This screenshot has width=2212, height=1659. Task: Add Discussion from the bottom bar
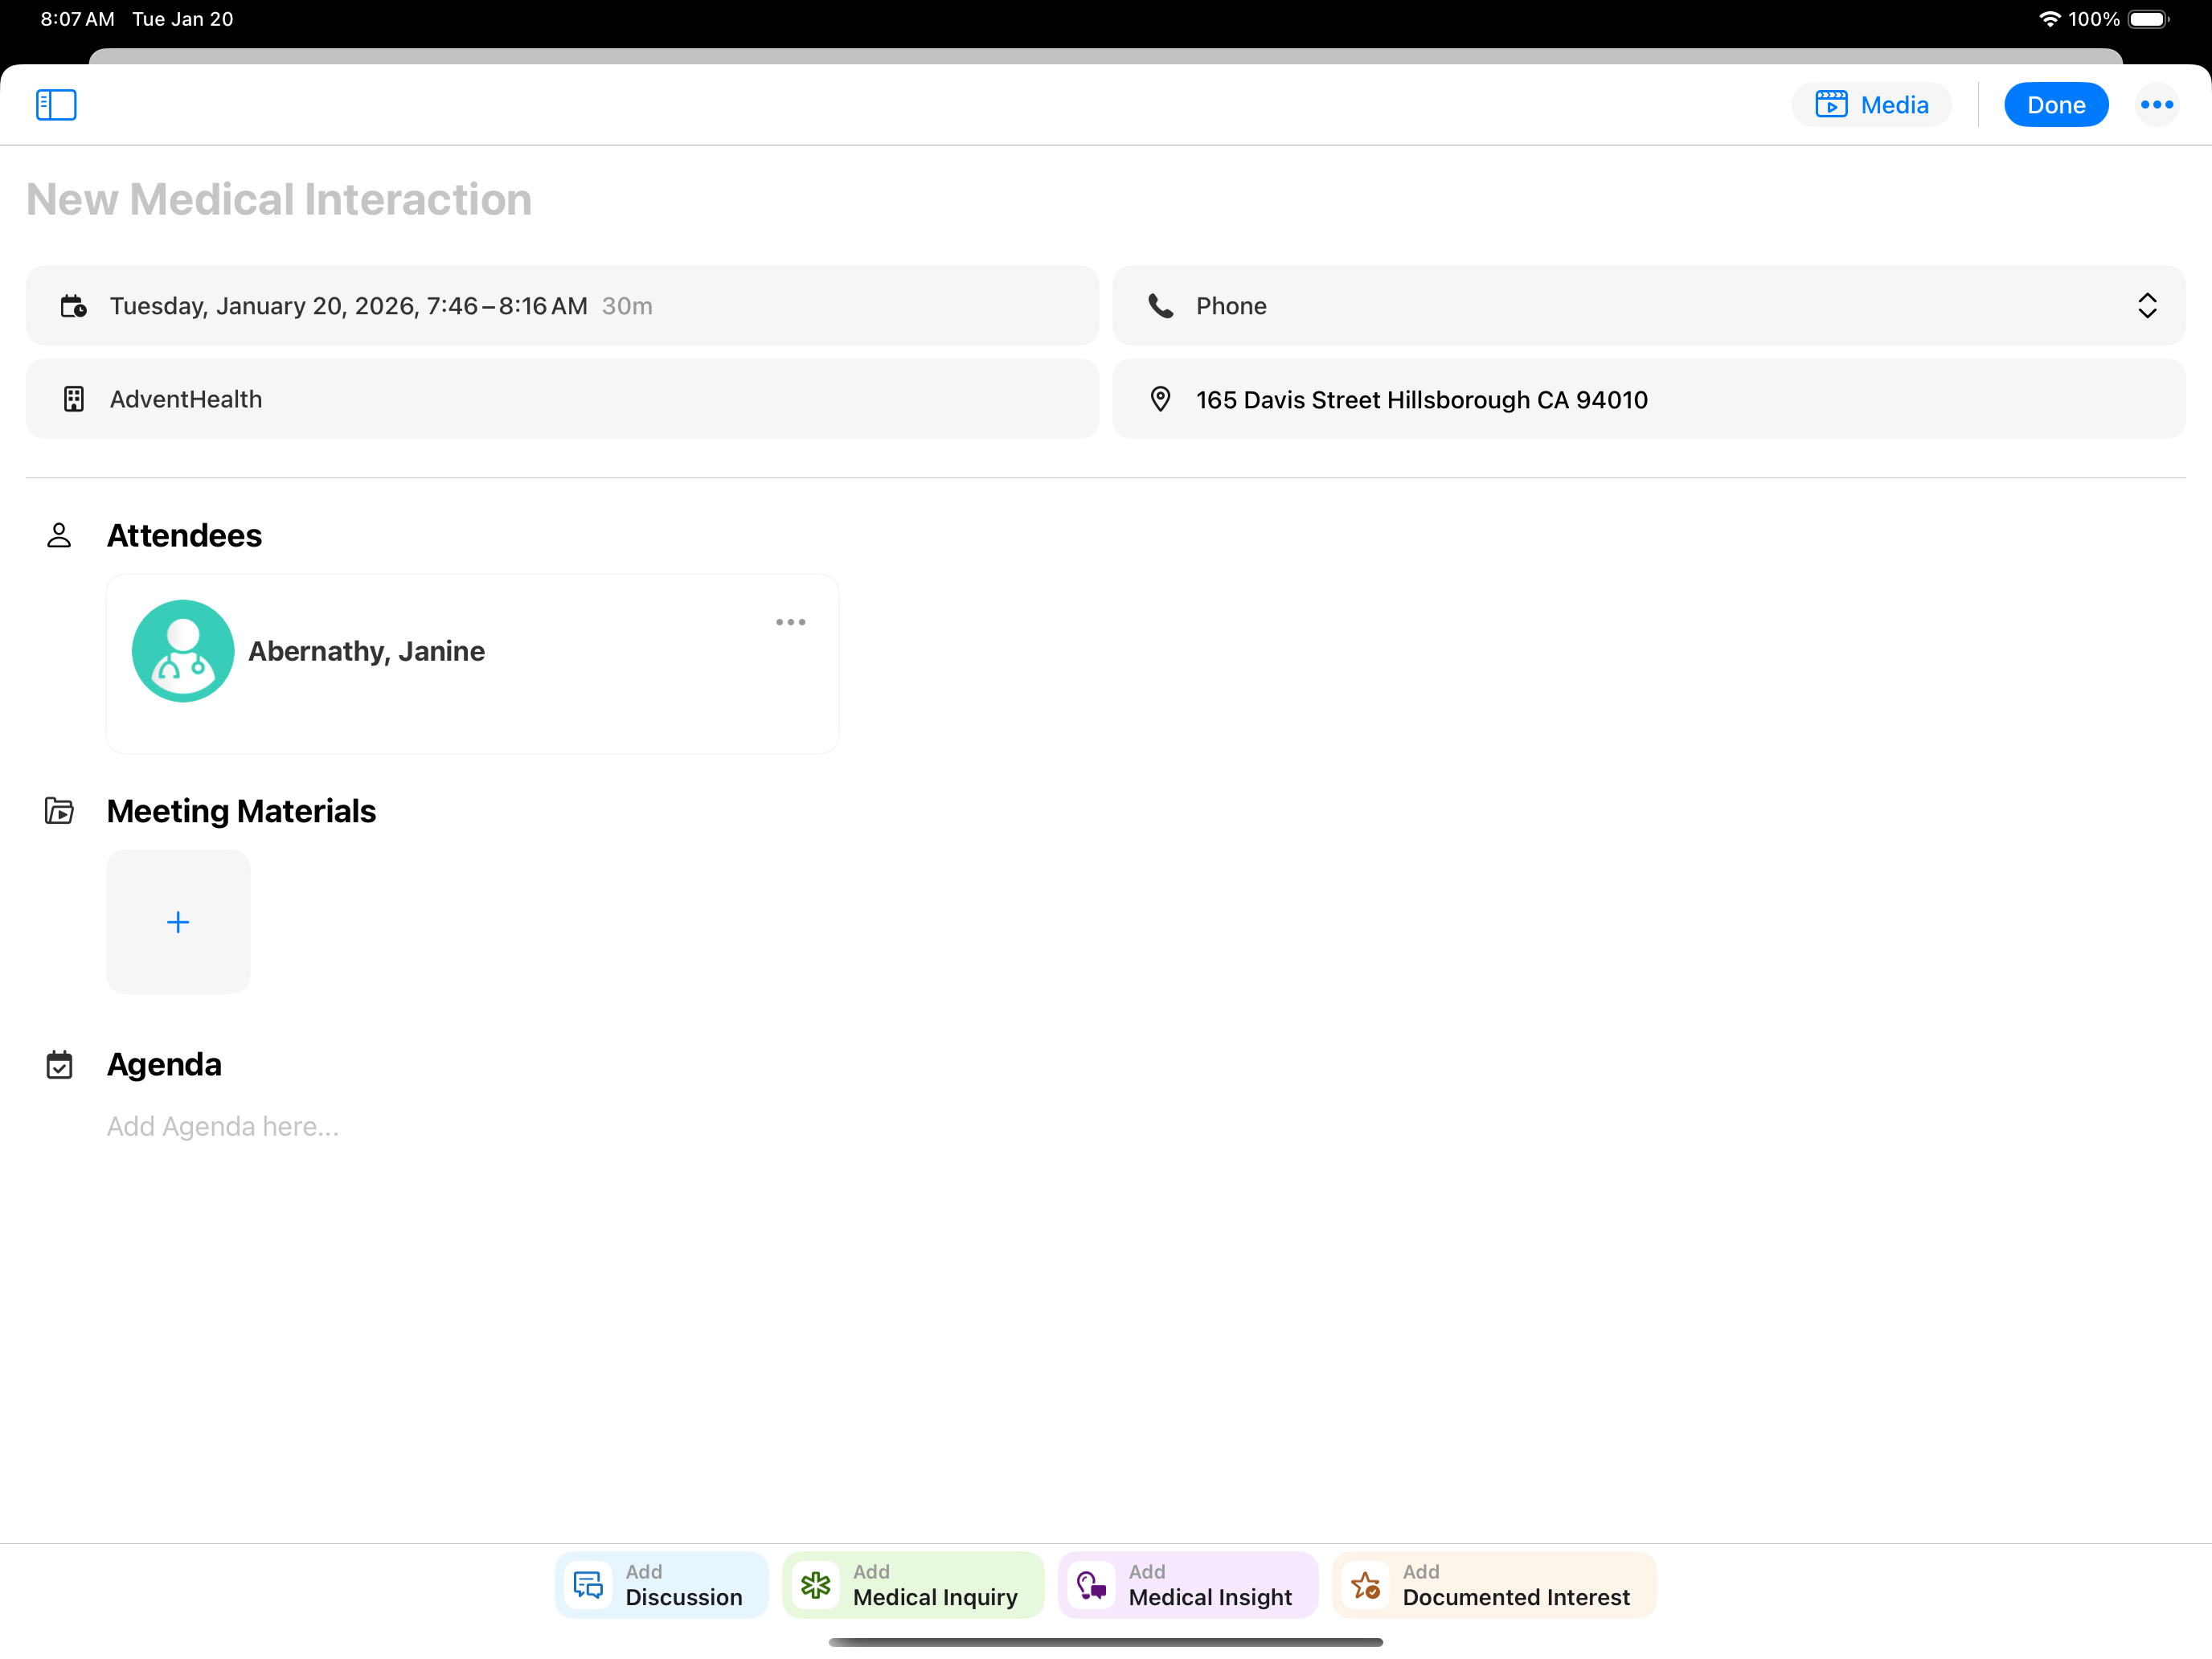[x=661, y=1585]
